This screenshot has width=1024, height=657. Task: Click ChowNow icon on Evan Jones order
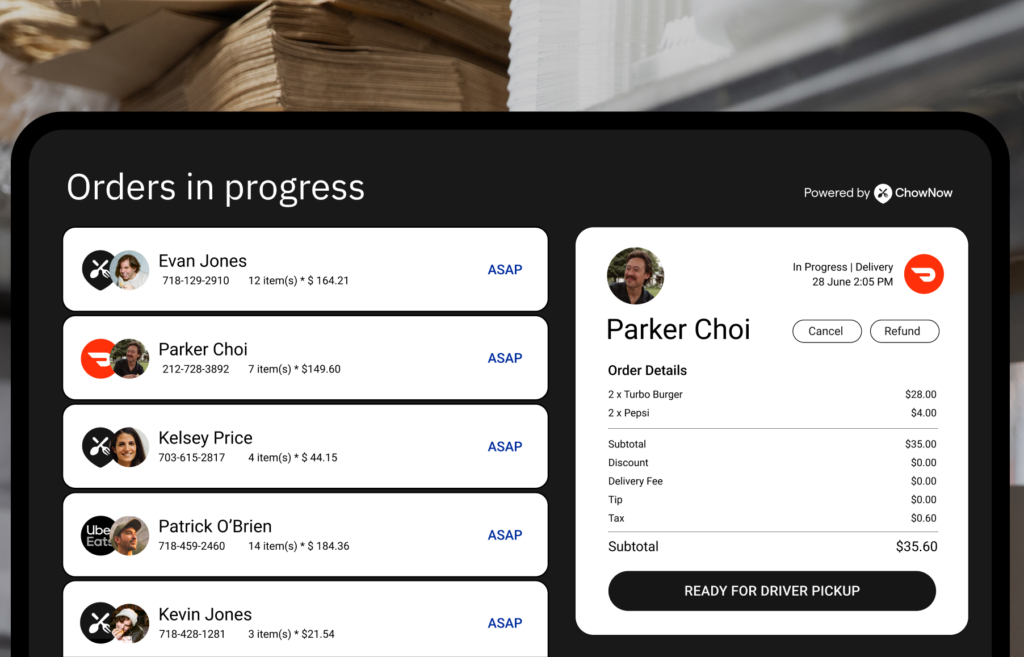coord(98,270)
